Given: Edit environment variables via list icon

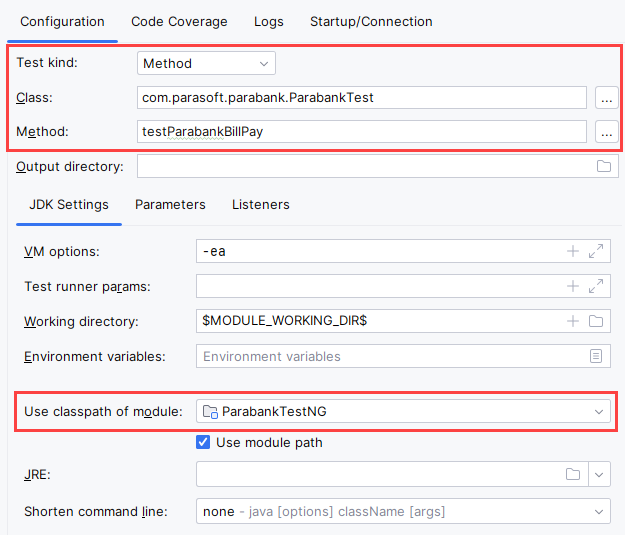Looking at the screenshot, I should click(x=596, y=356).
